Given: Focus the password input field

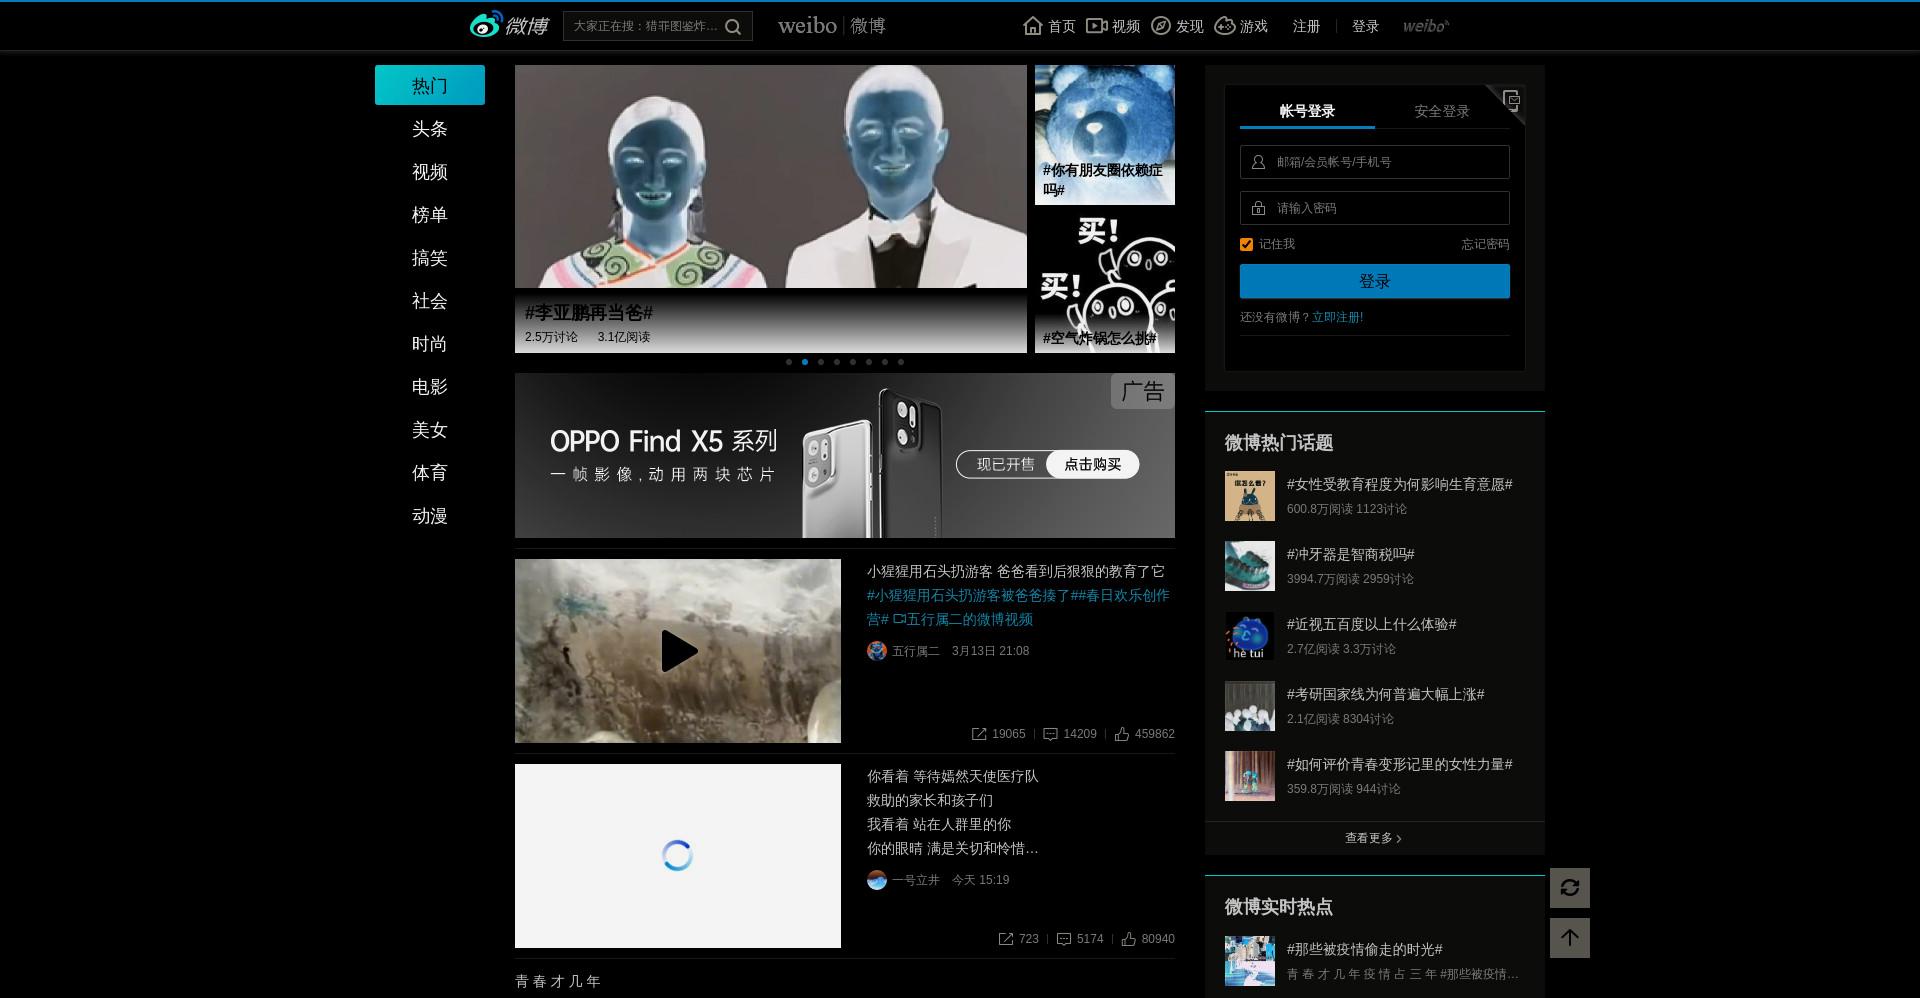Looking at the screenshot, I should point(1375,208).
